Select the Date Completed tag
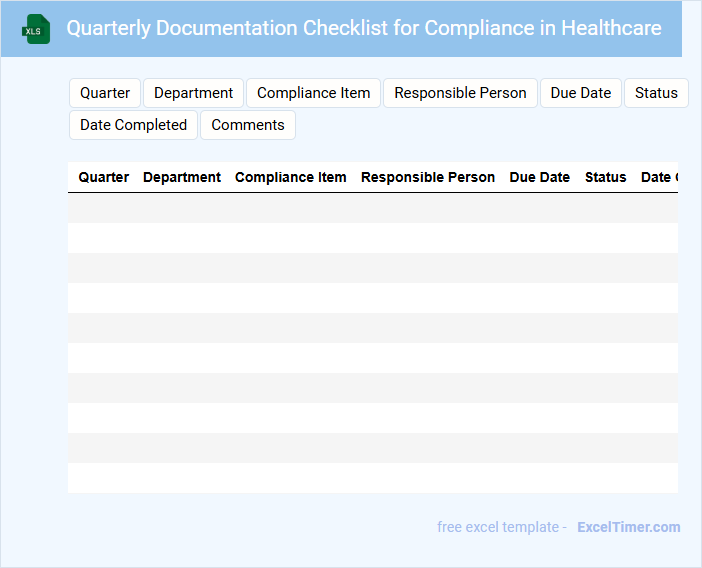Viewport: 702px width, 568px height. 133,125
